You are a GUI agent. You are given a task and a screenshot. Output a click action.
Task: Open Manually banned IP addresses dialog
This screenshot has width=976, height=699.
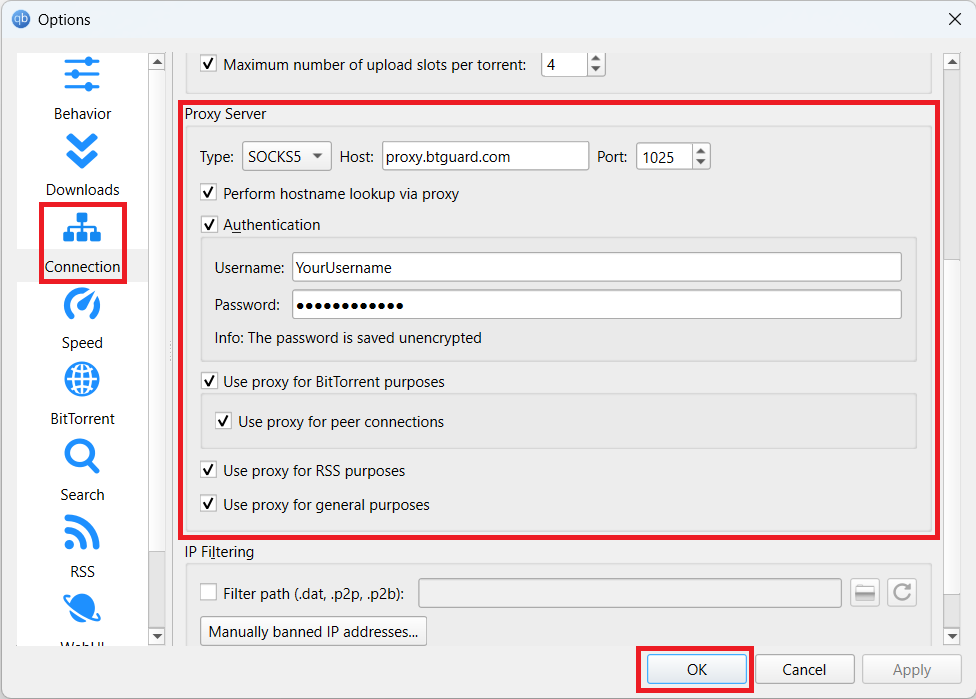click(x=313, y=632)
